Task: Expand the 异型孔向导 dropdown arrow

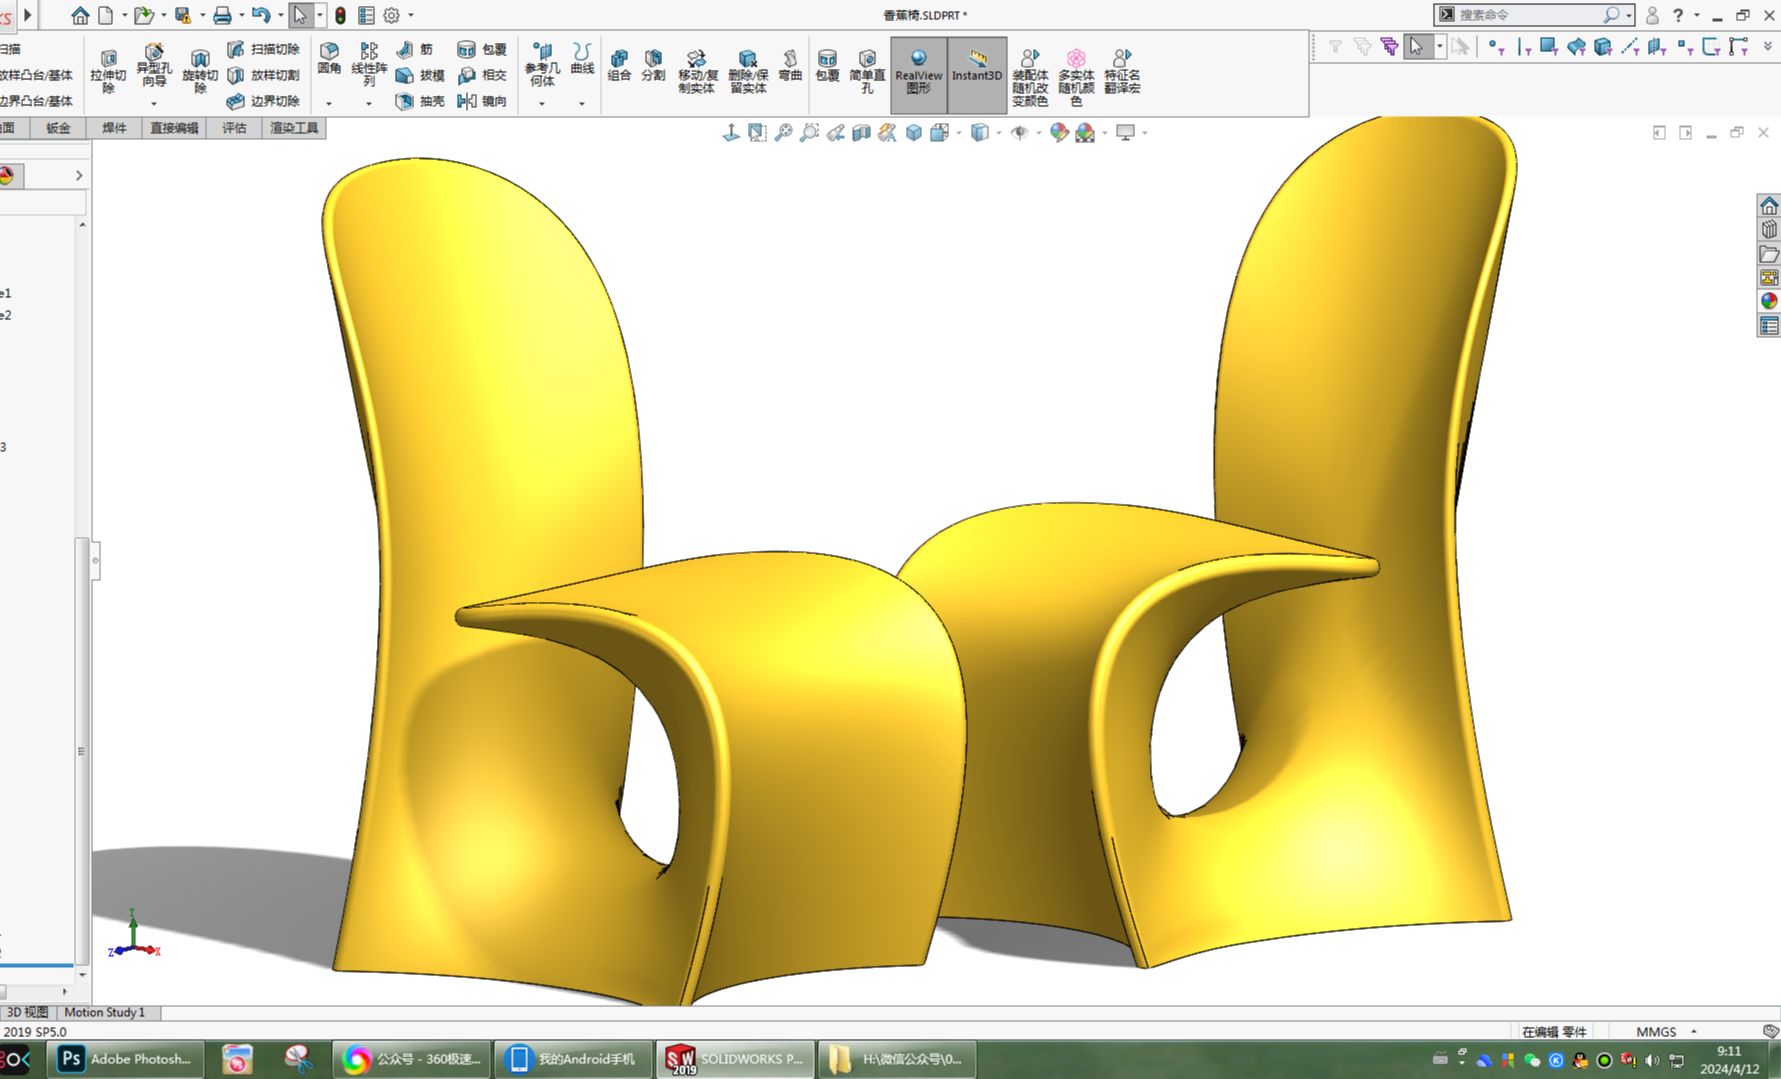Action: pos(154,103)
